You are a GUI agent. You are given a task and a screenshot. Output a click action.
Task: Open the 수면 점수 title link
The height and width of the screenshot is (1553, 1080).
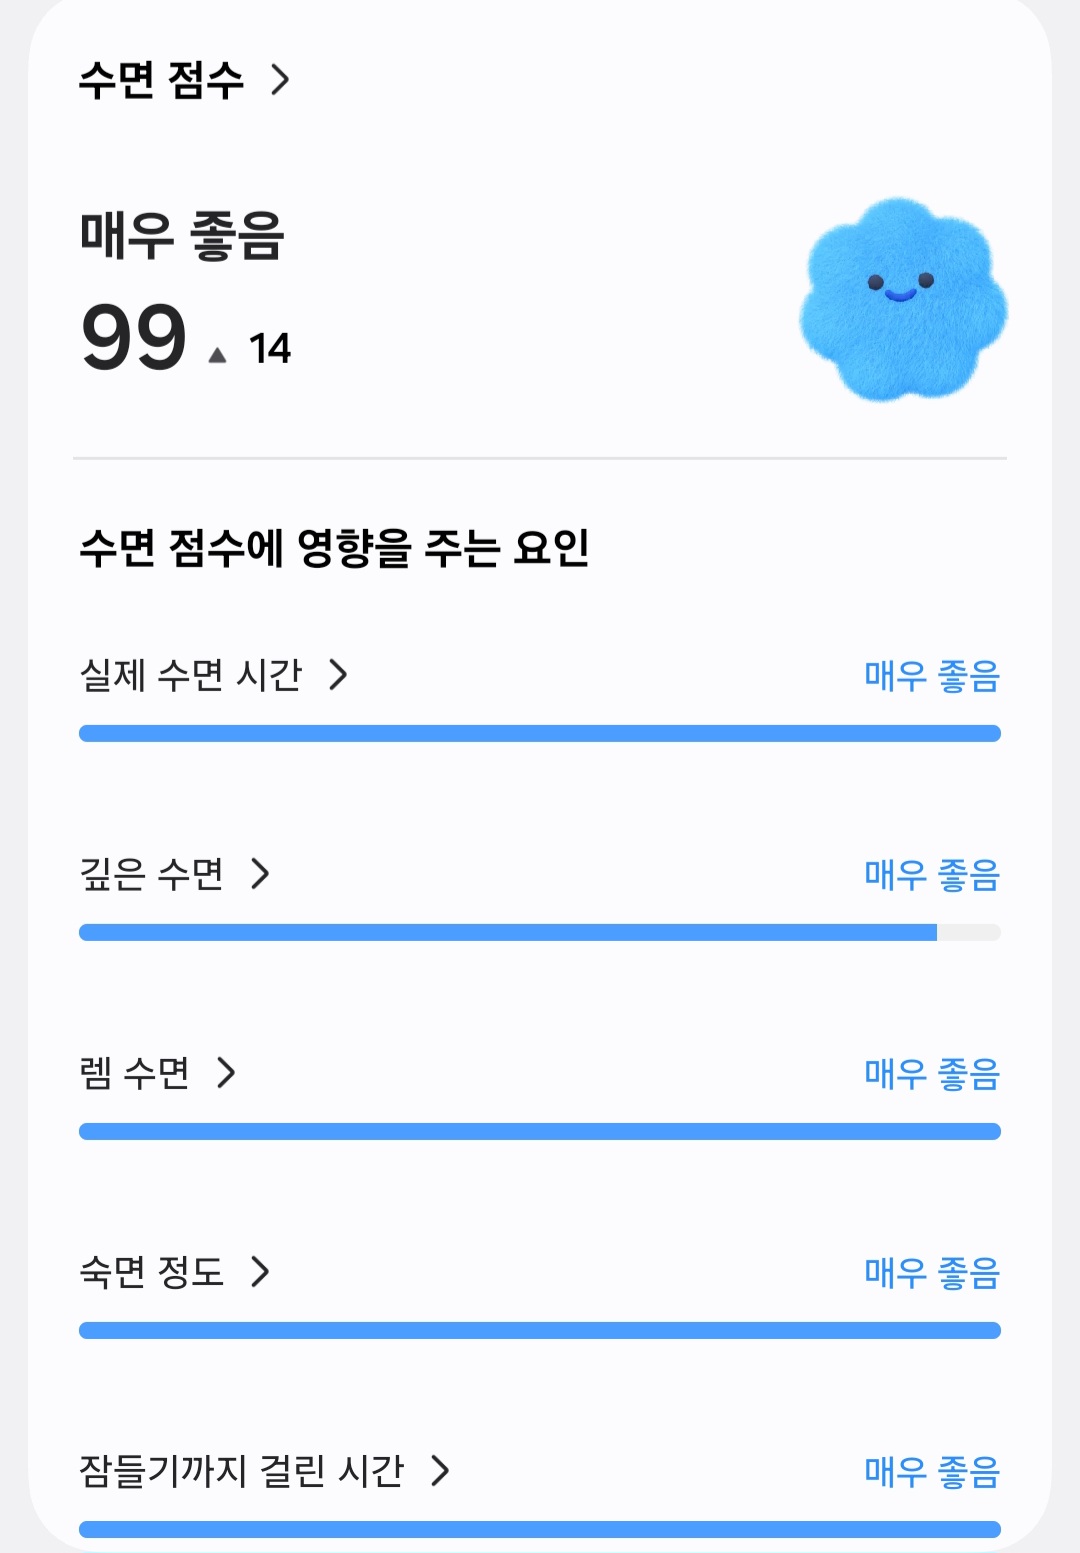click(161, 80)
